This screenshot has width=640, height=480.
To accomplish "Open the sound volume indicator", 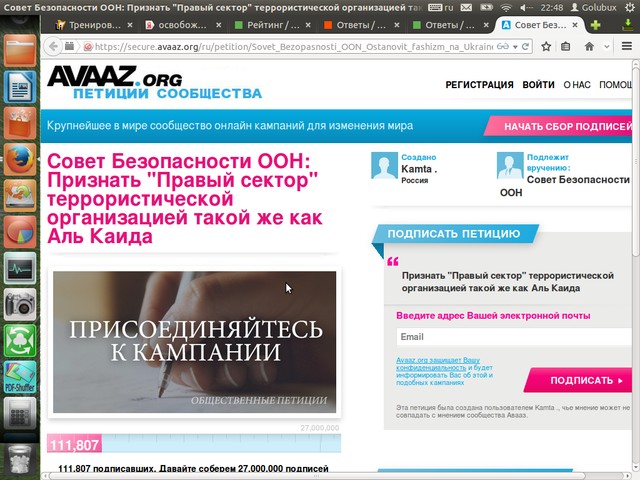I will pos(526,7).
